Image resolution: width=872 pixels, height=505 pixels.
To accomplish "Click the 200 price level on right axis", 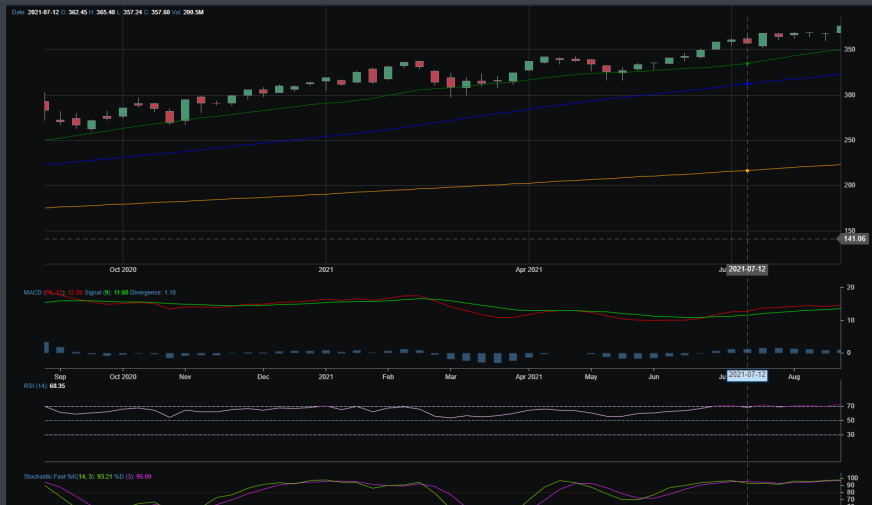I will [849, 185].
